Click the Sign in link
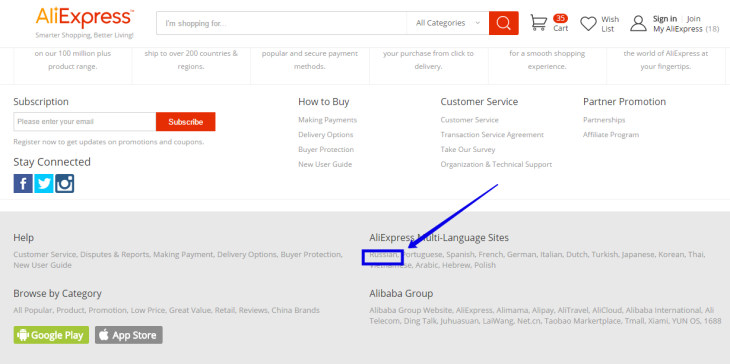The height and width of the screenshot is (364, 730). (x=665, y=19)
